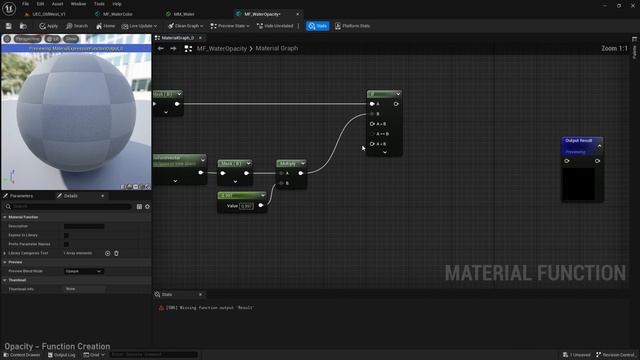
Task: Click the Home toolbar button
Action: coord(105,26)
